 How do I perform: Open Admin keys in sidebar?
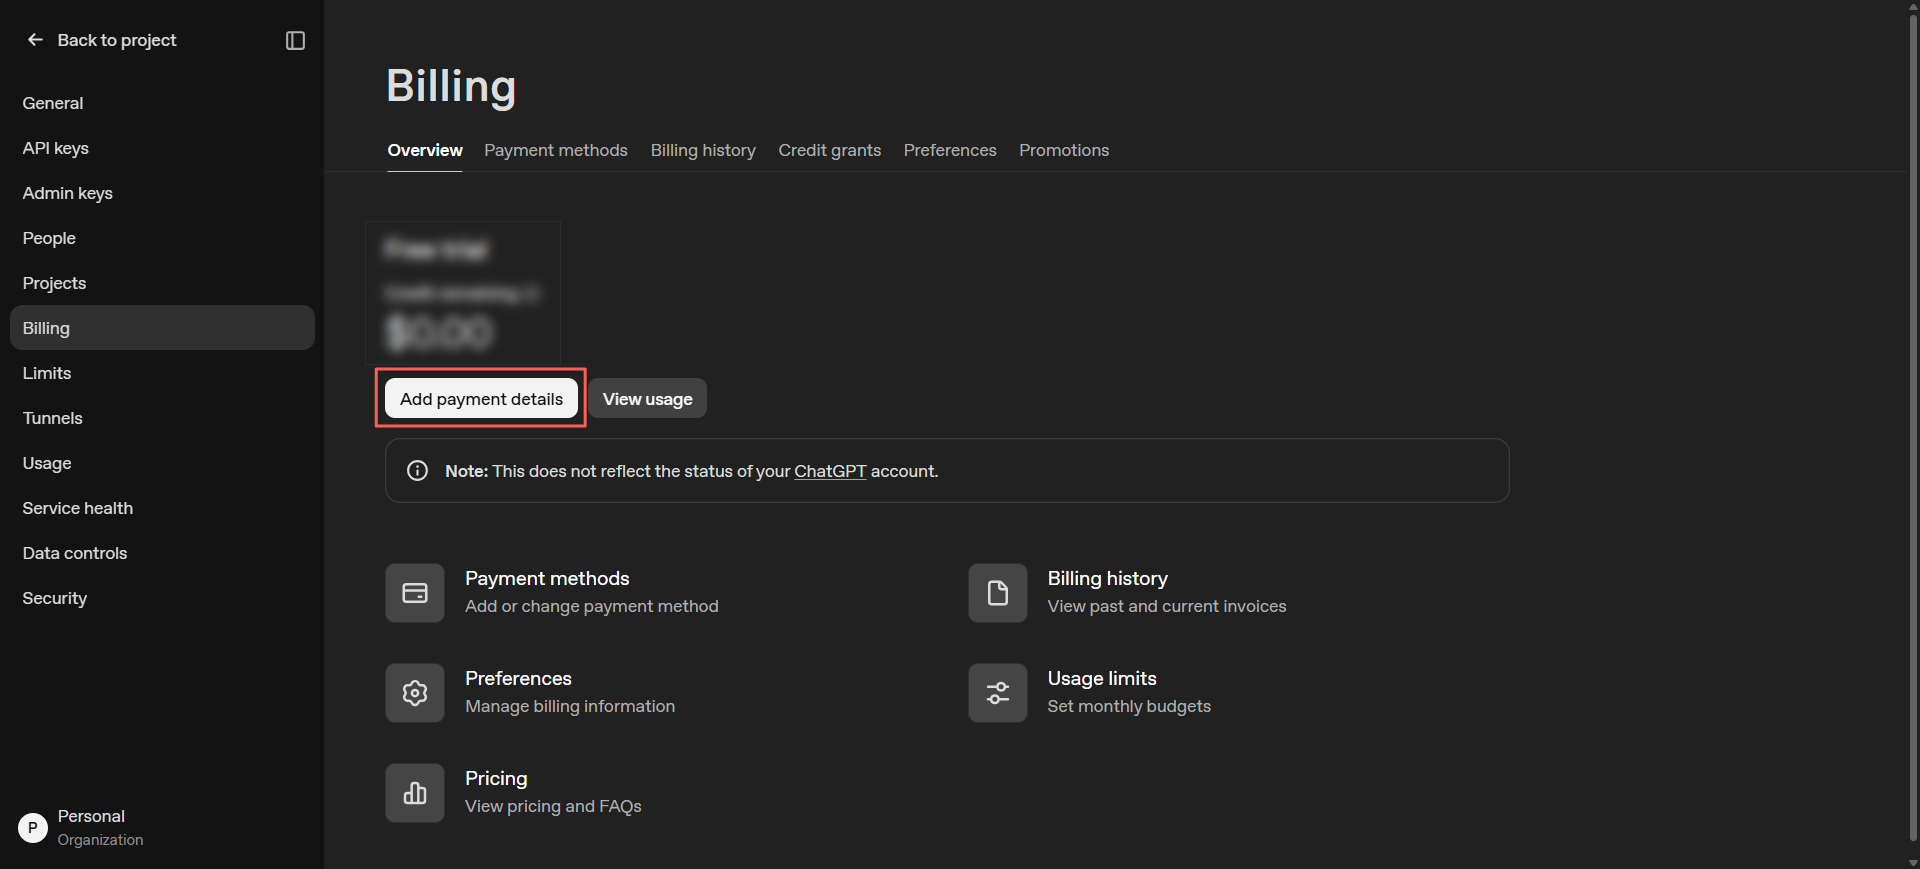(x=162, y=193)
